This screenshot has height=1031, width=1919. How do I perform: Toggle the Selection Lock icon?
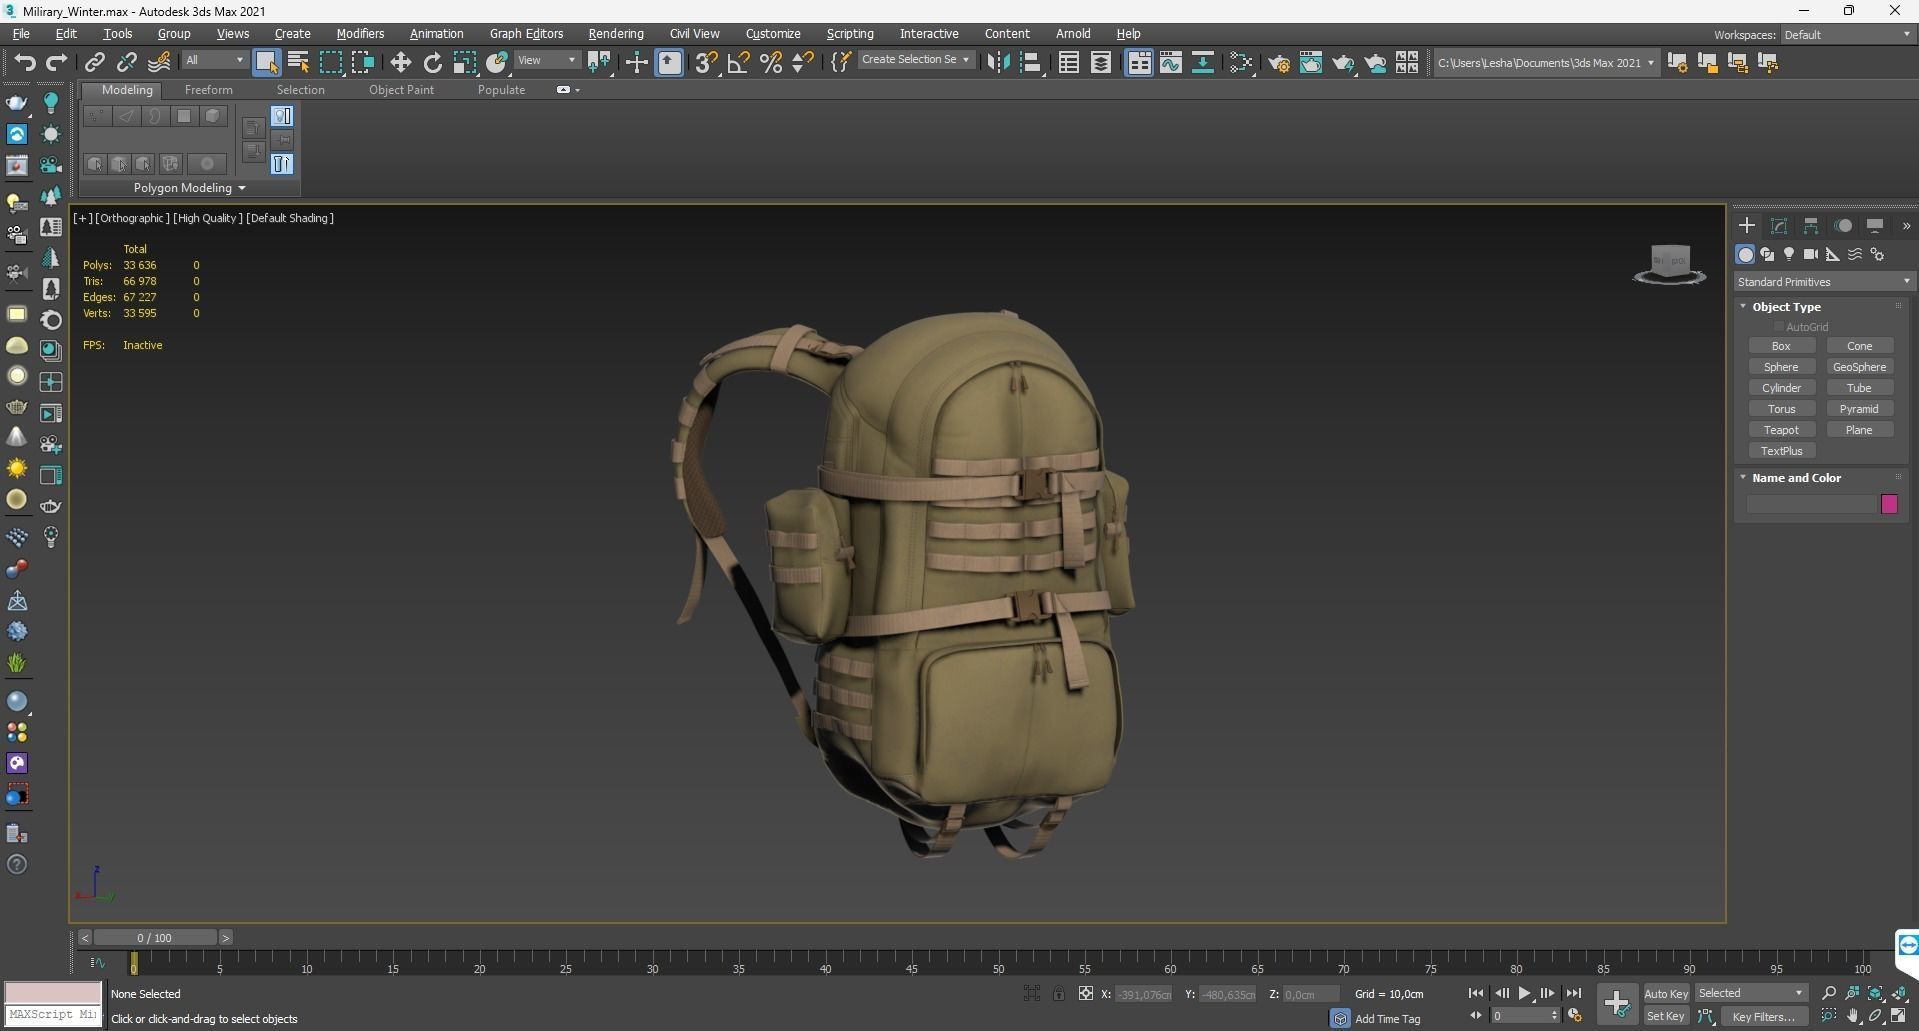click(x=1058, y=994)
